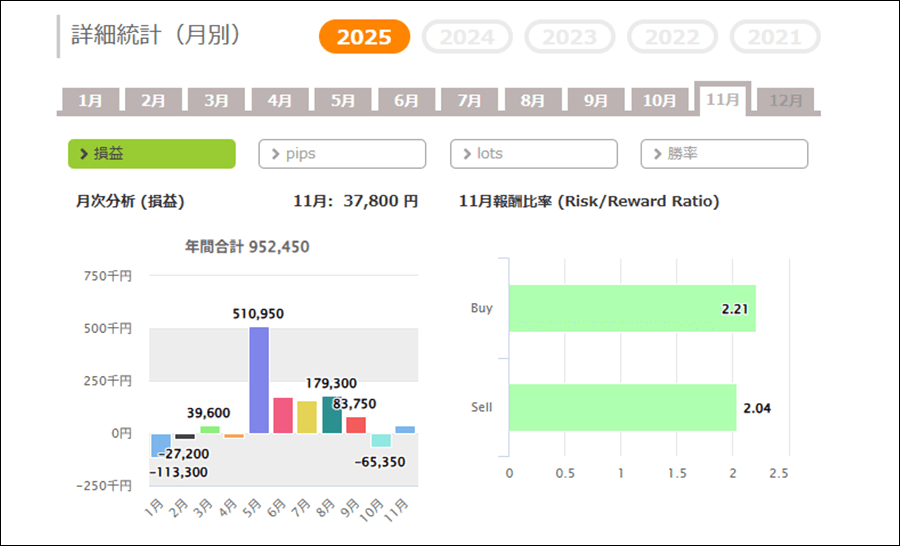Select the 2025 year button

[x=364, y=38]
